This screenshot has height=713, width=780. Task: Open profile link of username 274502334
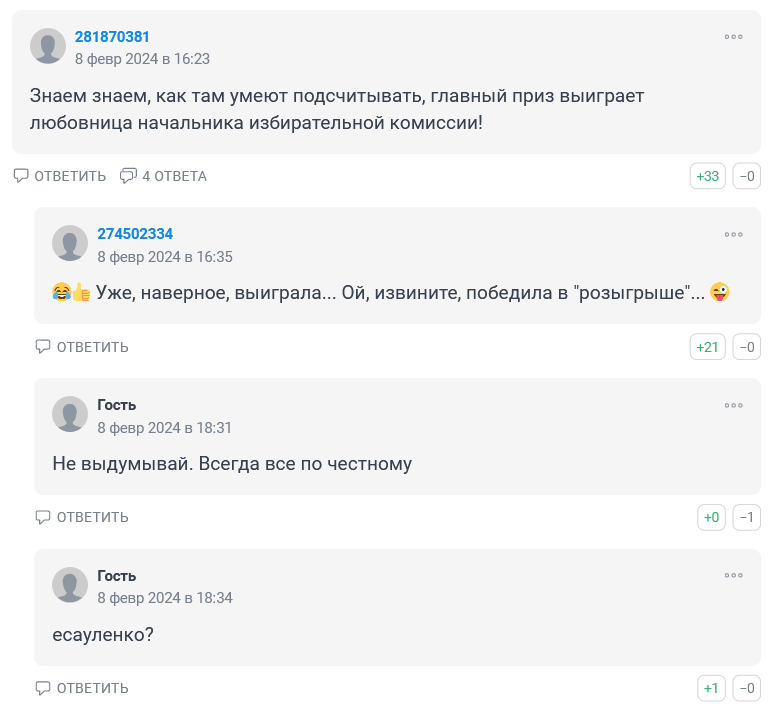coord(135,234)
